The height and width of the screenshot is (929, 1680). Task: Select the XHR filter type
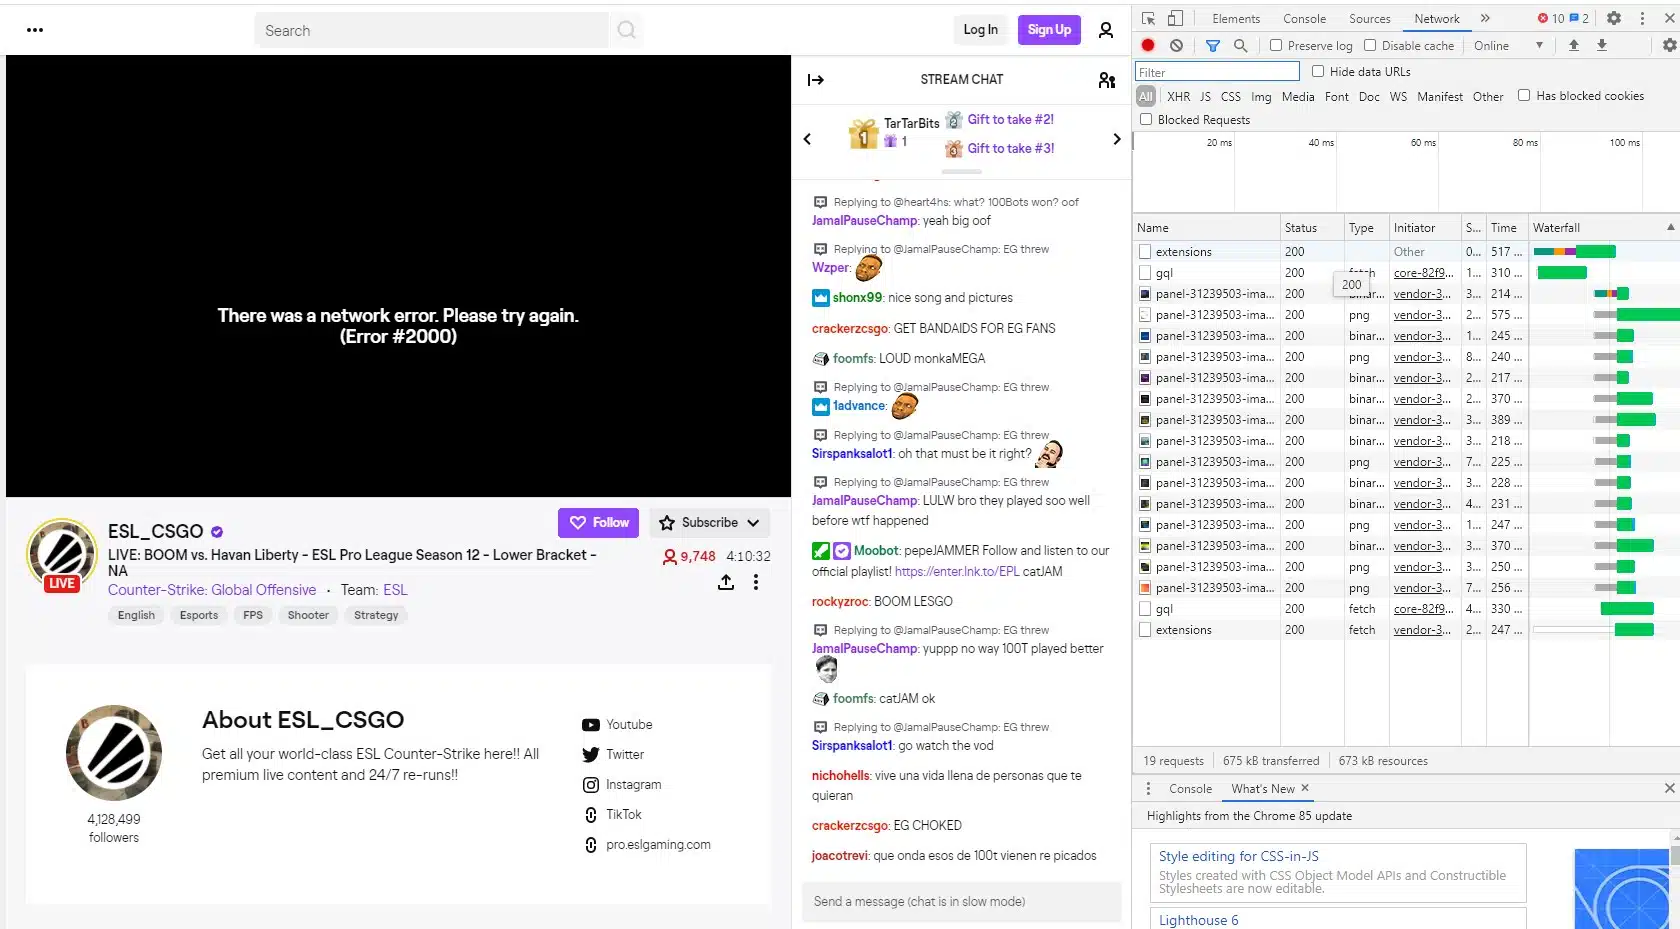click(x=1178, y=97)
